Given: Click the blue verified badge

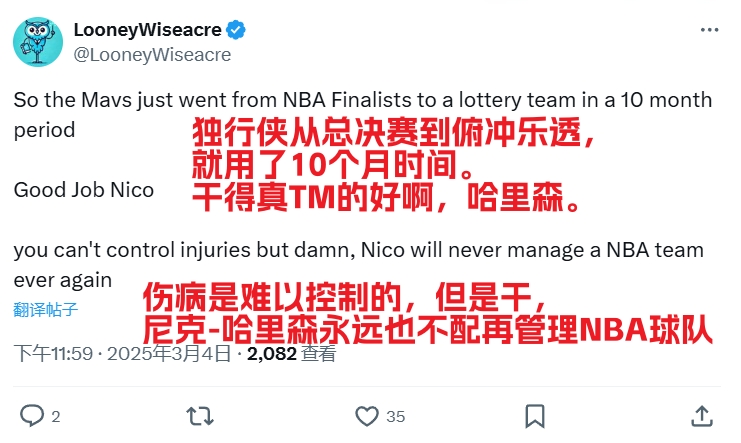Looking at the screenshot, I should pyautogui.click(x=239, y=31).
